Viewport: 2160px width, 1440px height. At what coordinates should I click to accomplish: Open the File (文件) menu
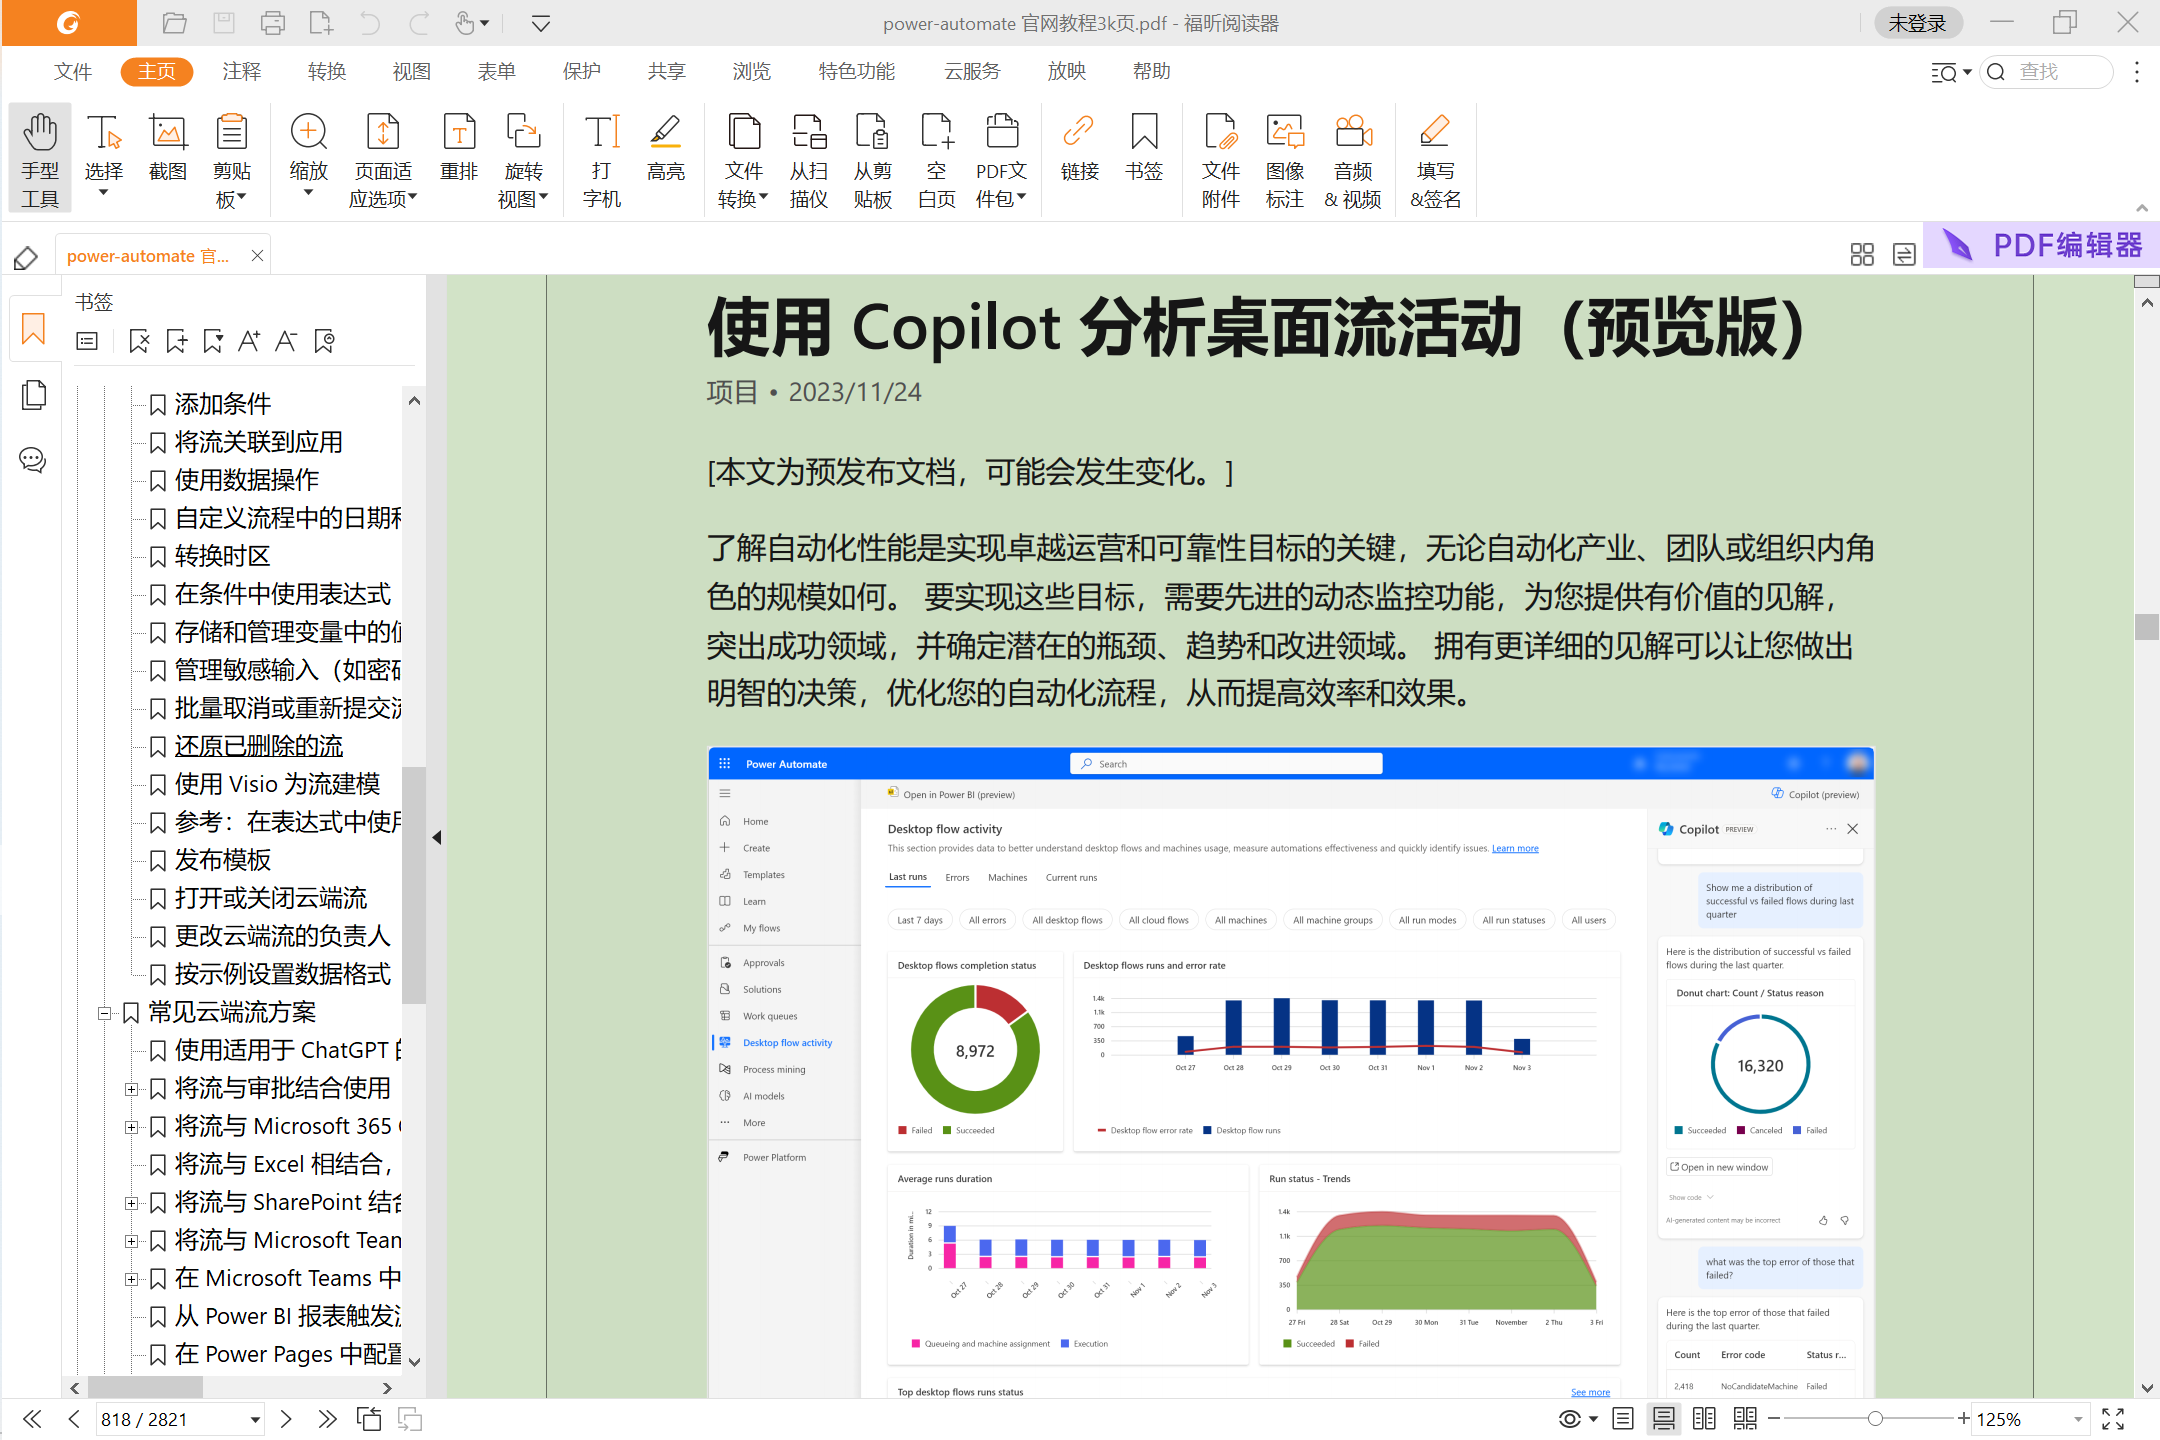click(72, 72)
